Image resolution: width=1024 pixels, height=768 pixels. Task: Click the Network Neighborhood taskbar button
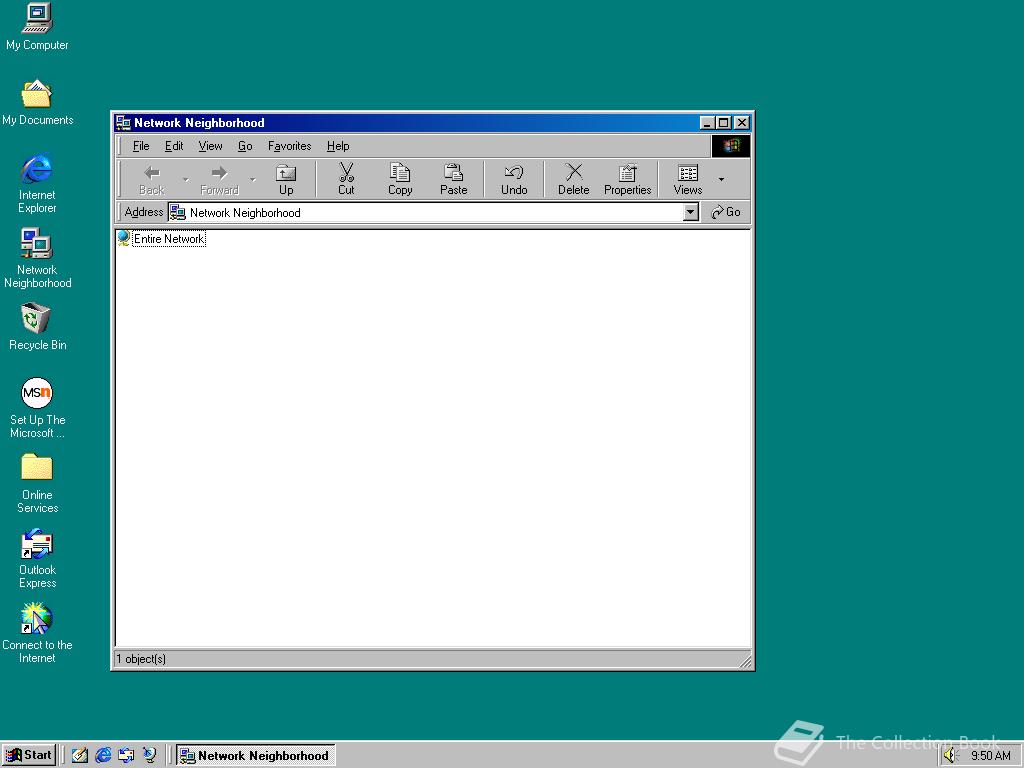pyautogui.click(x=256, y=756)
